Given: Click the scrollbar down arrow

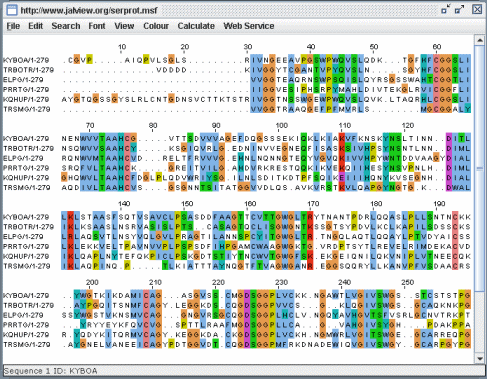Looking at the screenshot, I should [x=480, y=359].
